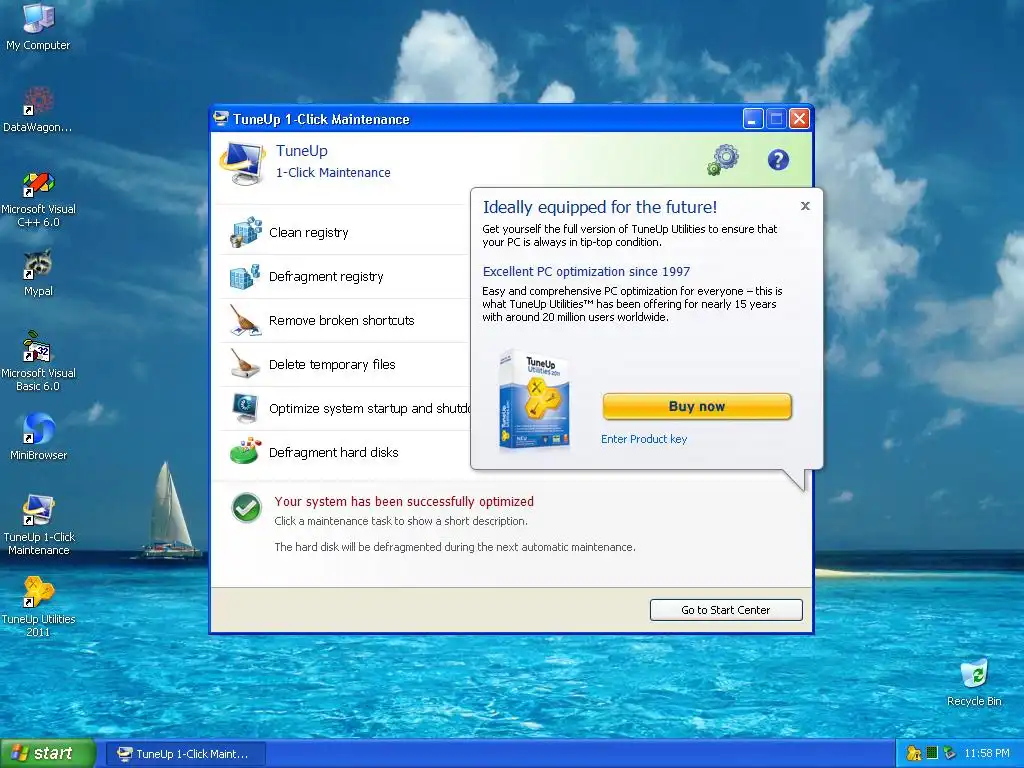This screenshot has height=768, width=1024.
Task: Click 'Ideally equipped for the future!' heading
Action: coord(600,207)
